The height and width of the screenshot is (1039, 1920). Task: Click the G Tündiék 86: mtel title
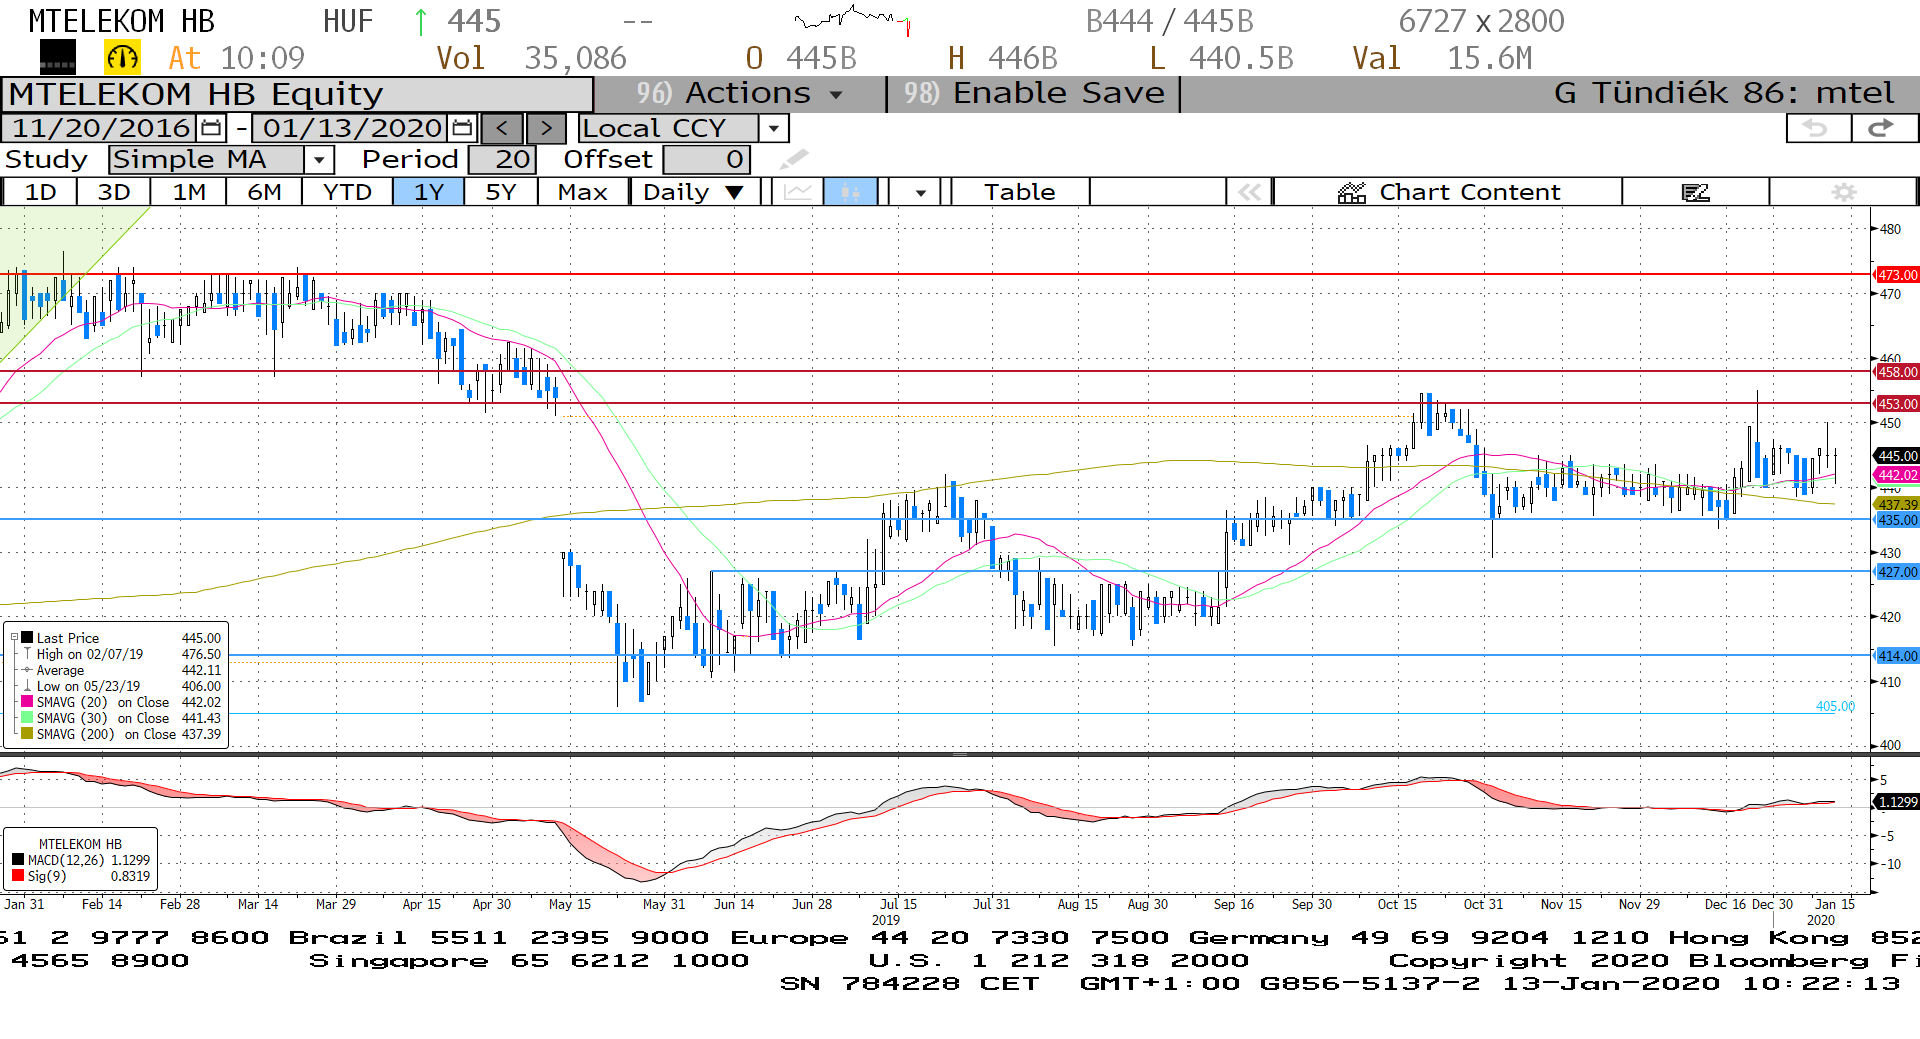point(1724,94)
